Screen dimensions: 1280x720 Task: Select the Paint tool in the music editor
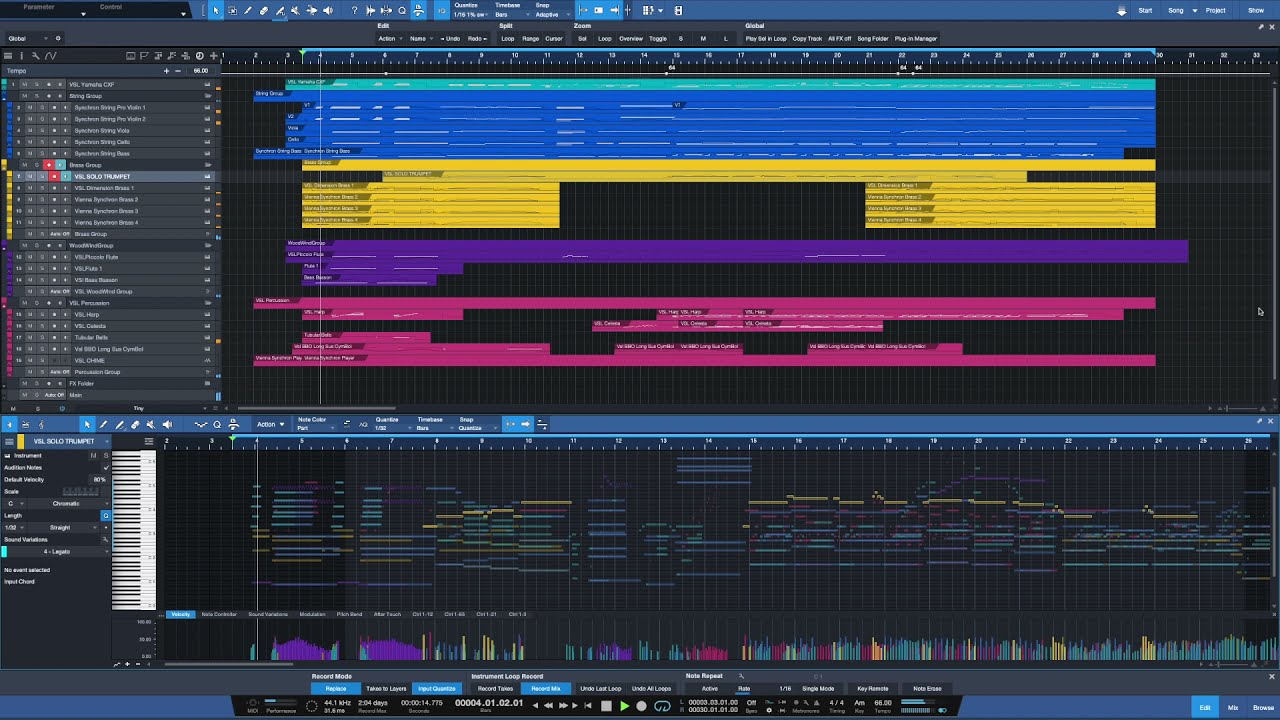[119, 425]
